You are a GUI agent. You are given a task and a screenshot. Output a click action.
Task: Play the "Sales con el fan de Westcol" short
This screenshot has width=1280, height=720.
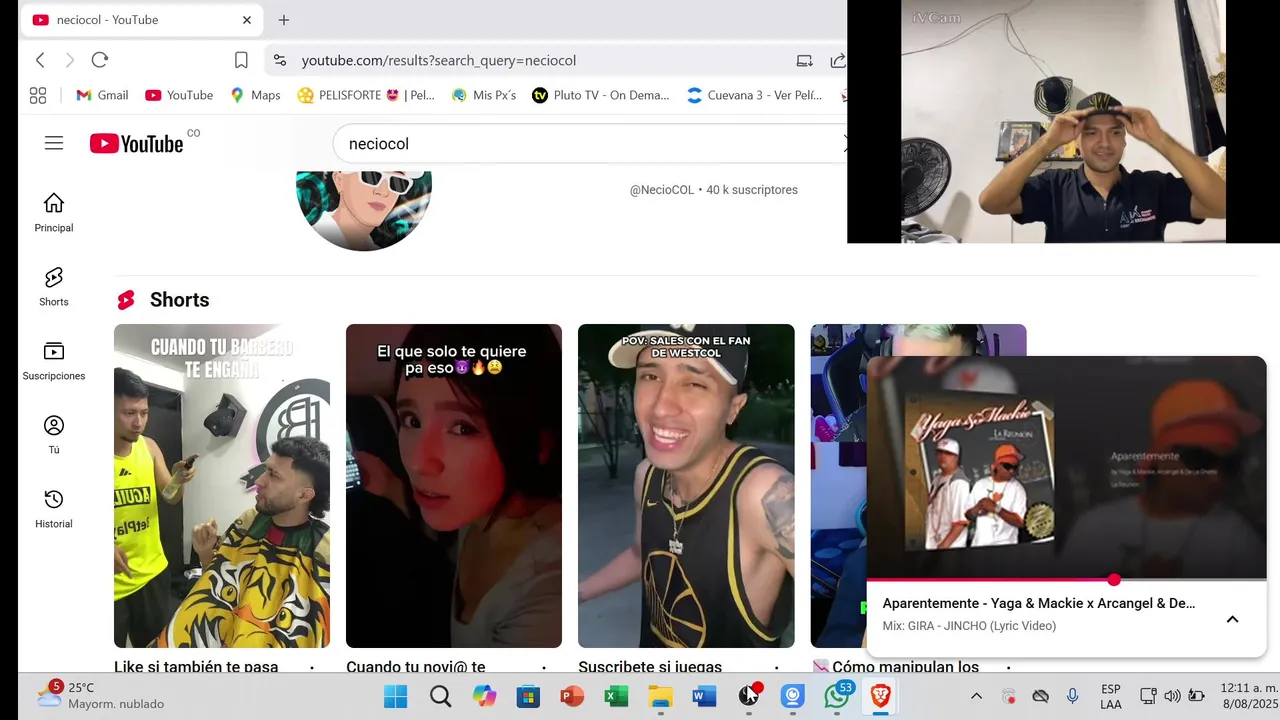(686, 486)
